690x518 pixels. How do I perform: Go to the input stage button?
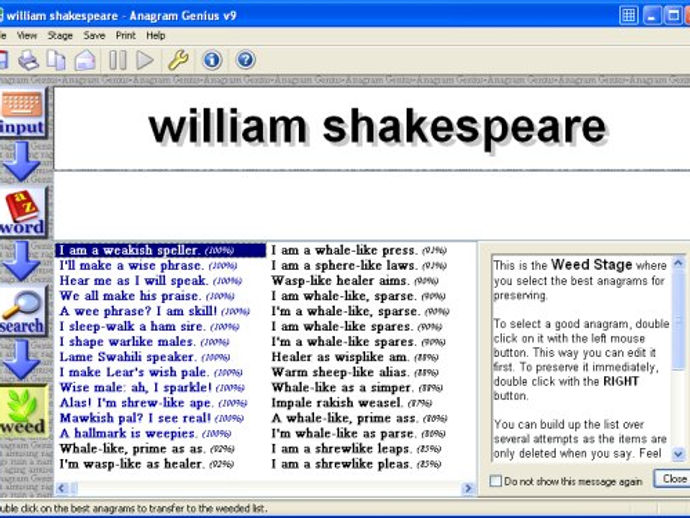click(22, 114)
